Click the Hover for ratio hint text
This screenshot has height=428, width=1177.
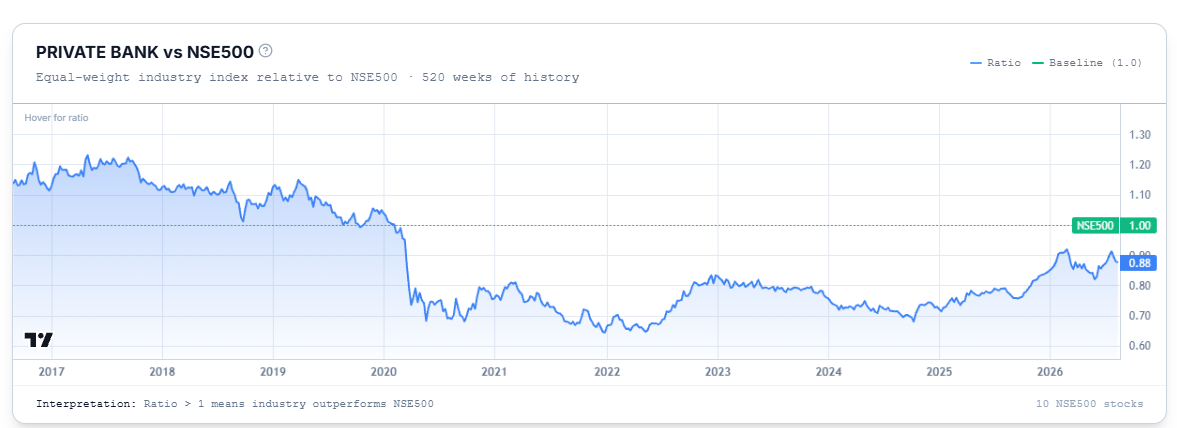point(57,118)
